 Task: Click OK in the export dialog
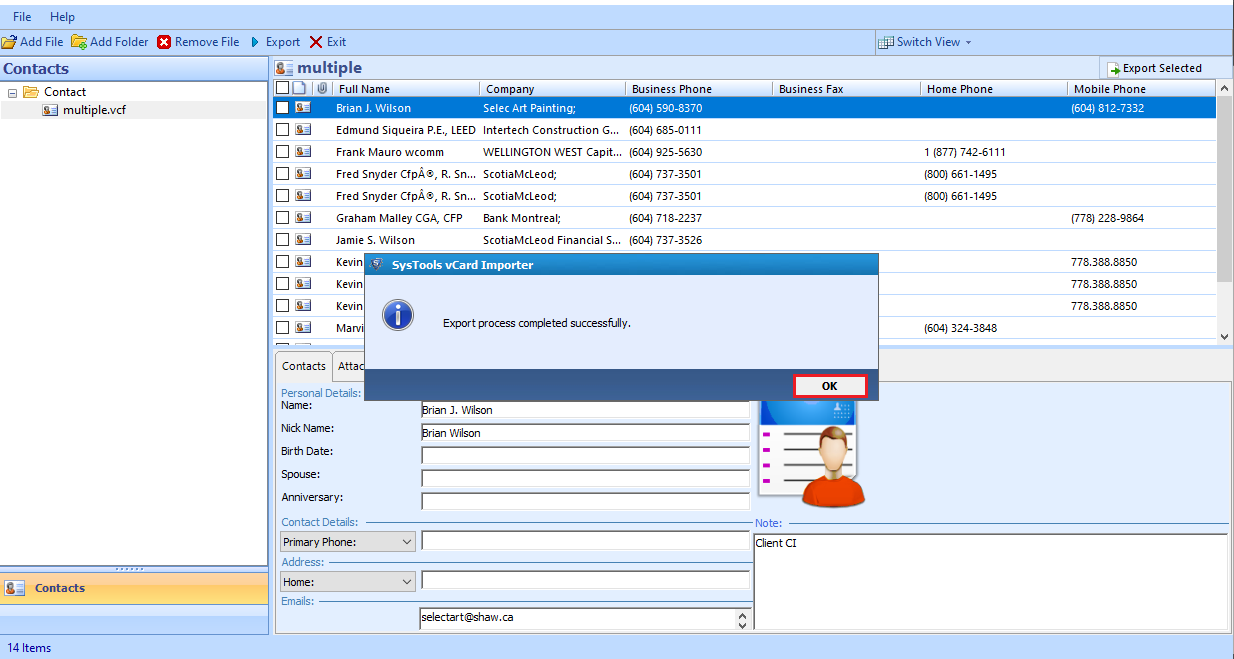[830, 386]
